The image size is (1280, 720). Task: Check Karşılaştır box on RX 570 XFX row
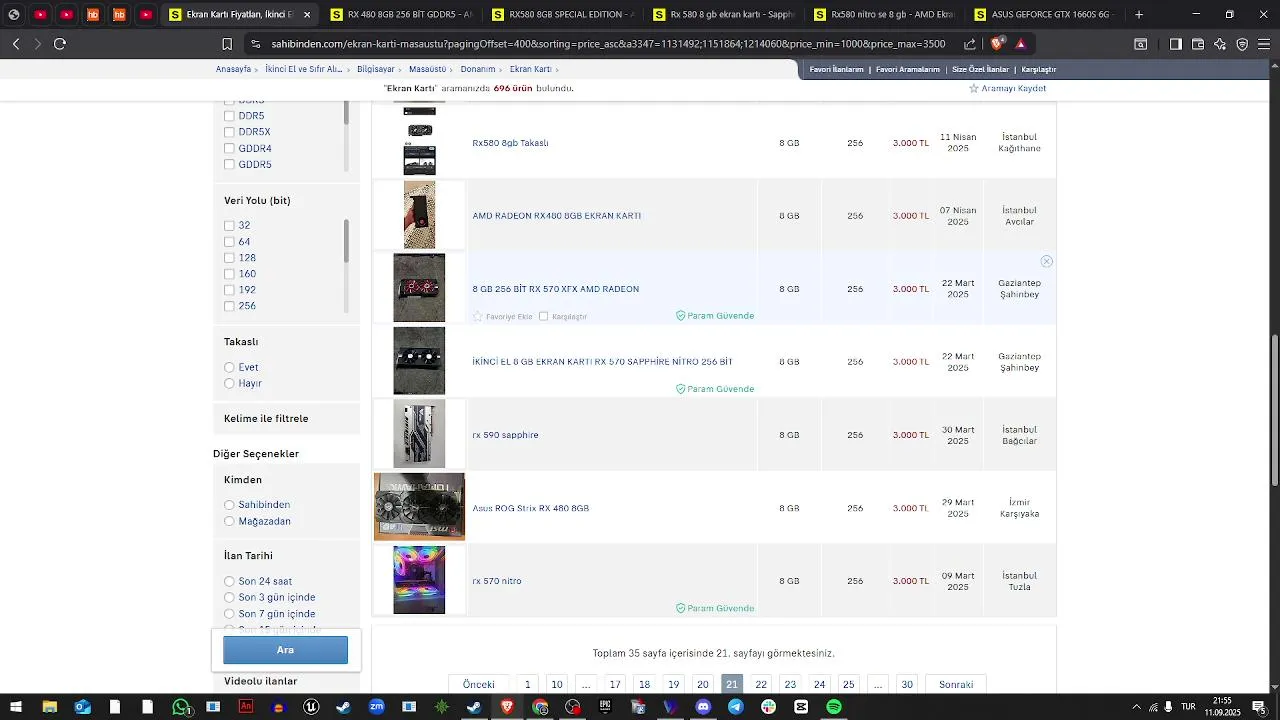[544, 316]
